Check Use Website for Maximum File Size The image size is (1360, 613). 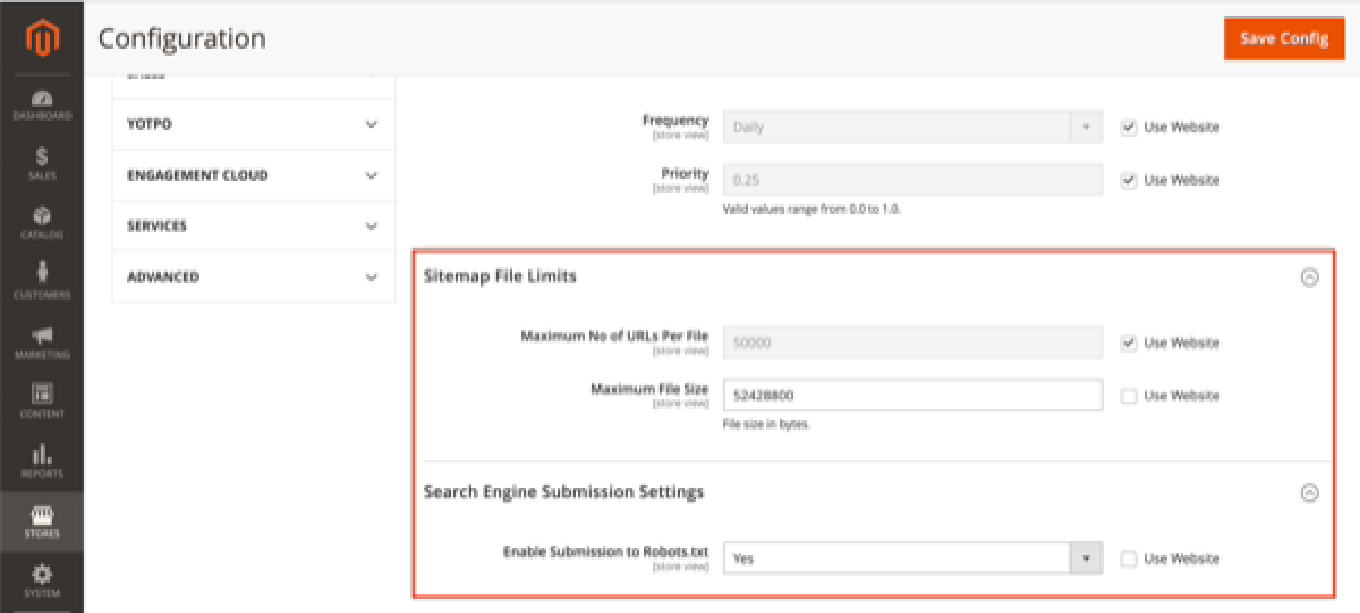click(1129, 396)
